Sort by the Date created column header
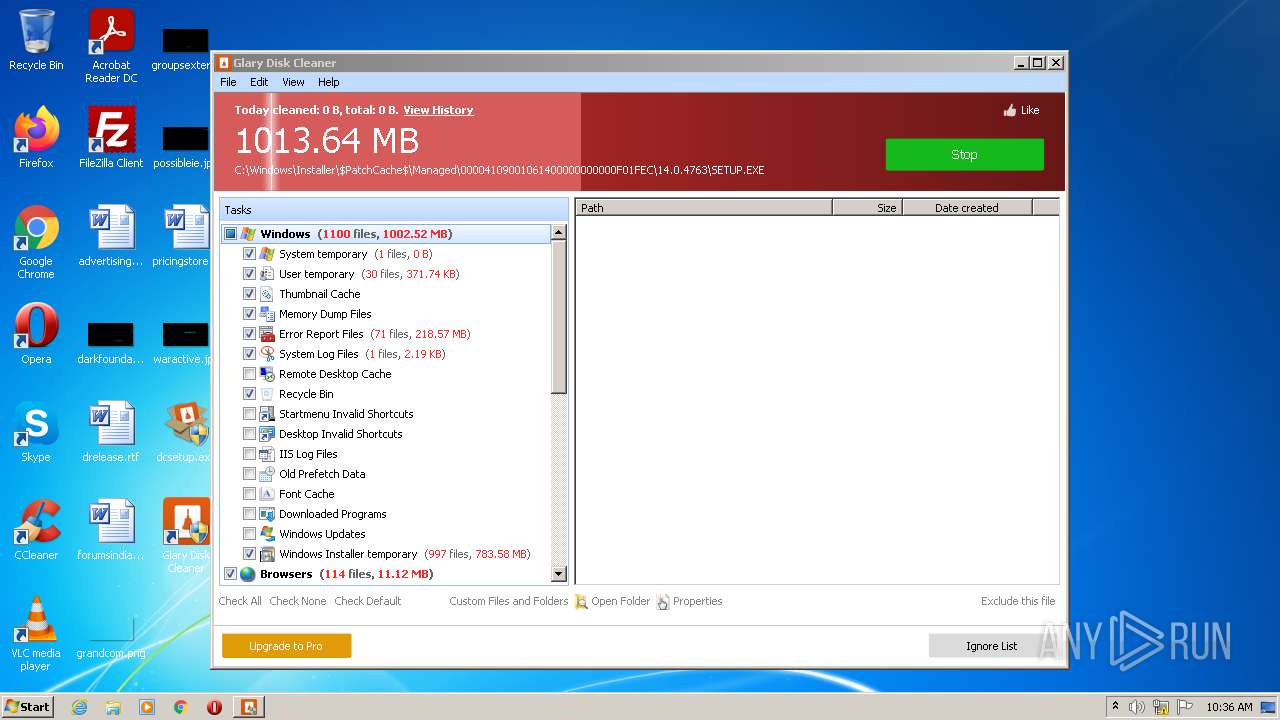Viewport: 1280px width, 720px height. coord(967,207)
